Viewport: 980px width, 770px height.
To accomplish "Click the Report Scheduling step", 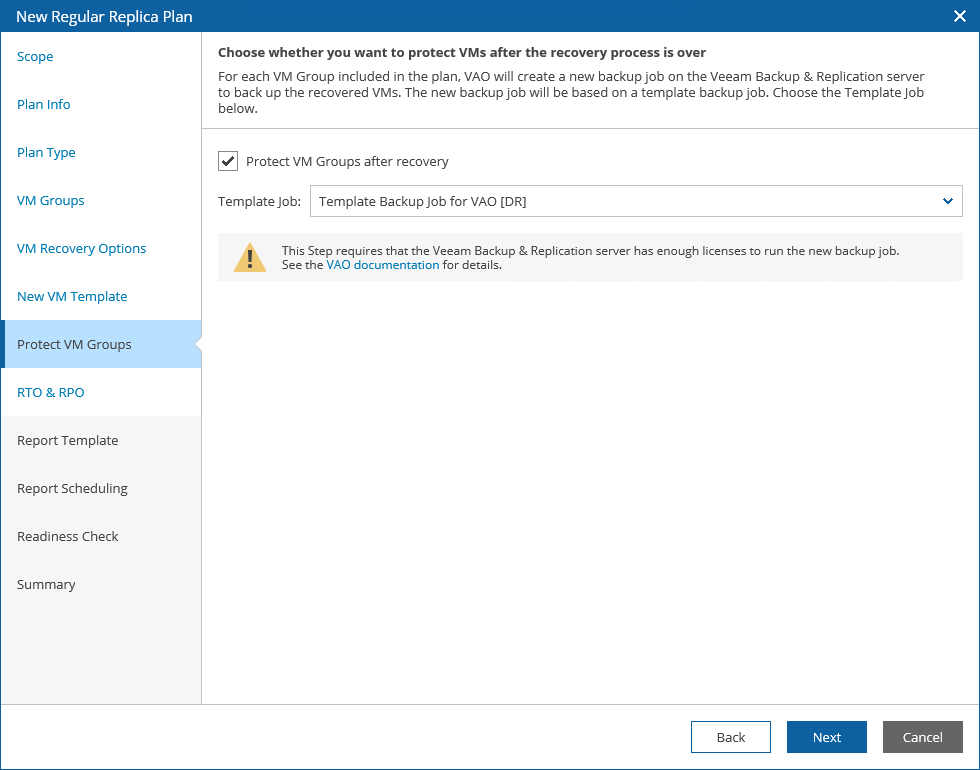I will tap(72, 489).
